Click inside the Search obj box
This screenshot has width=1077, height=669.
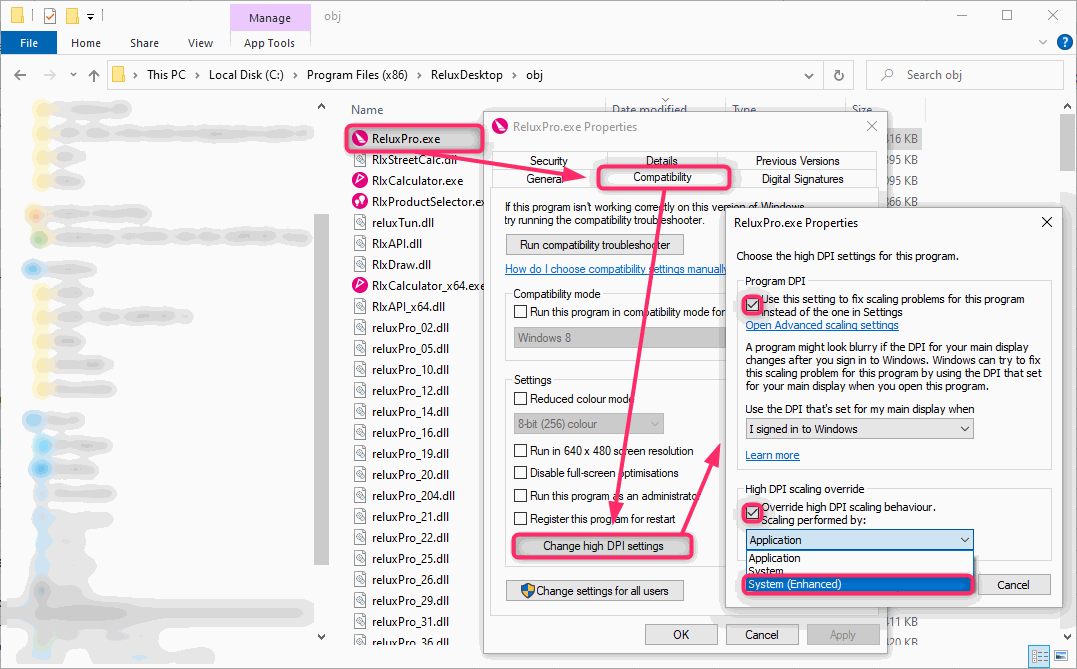pyautogui.click(x=965, y=74)
